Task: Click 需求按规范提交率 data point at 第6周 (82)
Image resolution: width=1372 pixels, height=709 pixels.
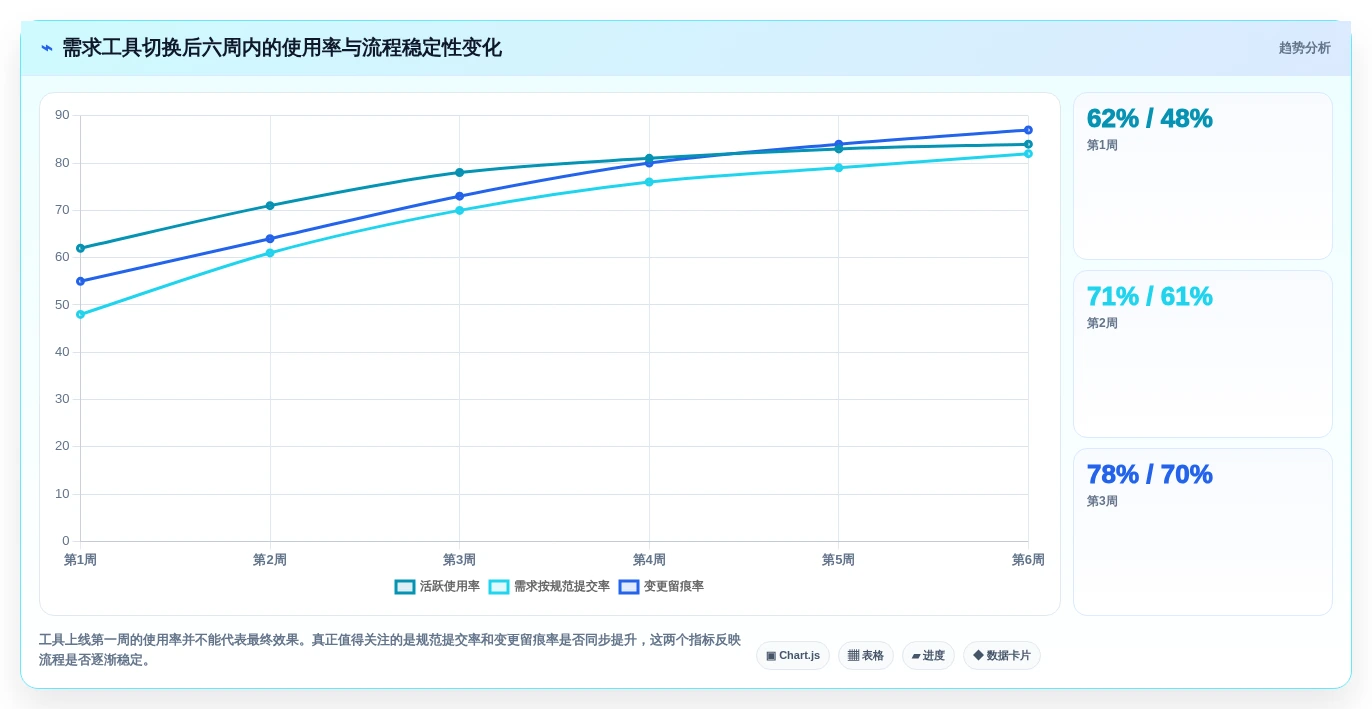Action: coord(1028,154)
